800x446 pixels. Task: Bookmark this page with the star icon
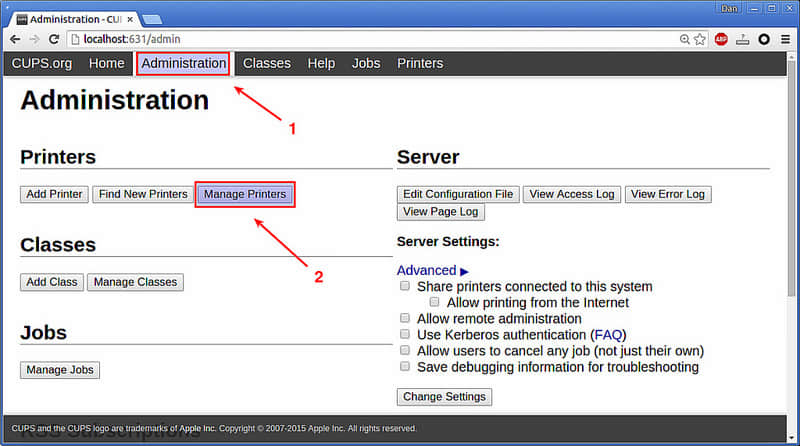click(700, 39)
